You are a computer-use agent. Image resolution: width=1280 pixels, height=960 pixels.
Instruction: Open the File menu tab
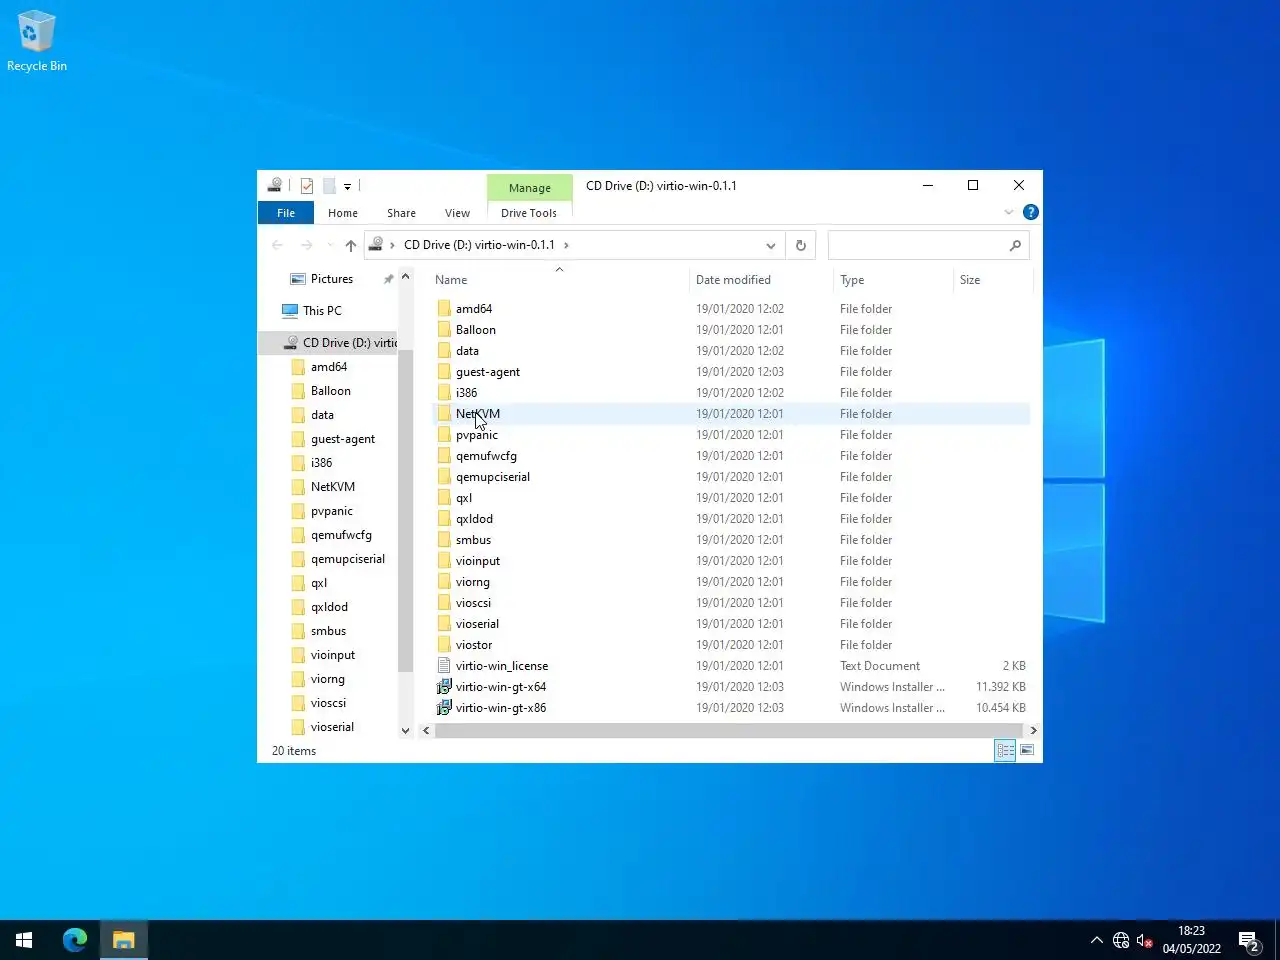click(286, 213)
